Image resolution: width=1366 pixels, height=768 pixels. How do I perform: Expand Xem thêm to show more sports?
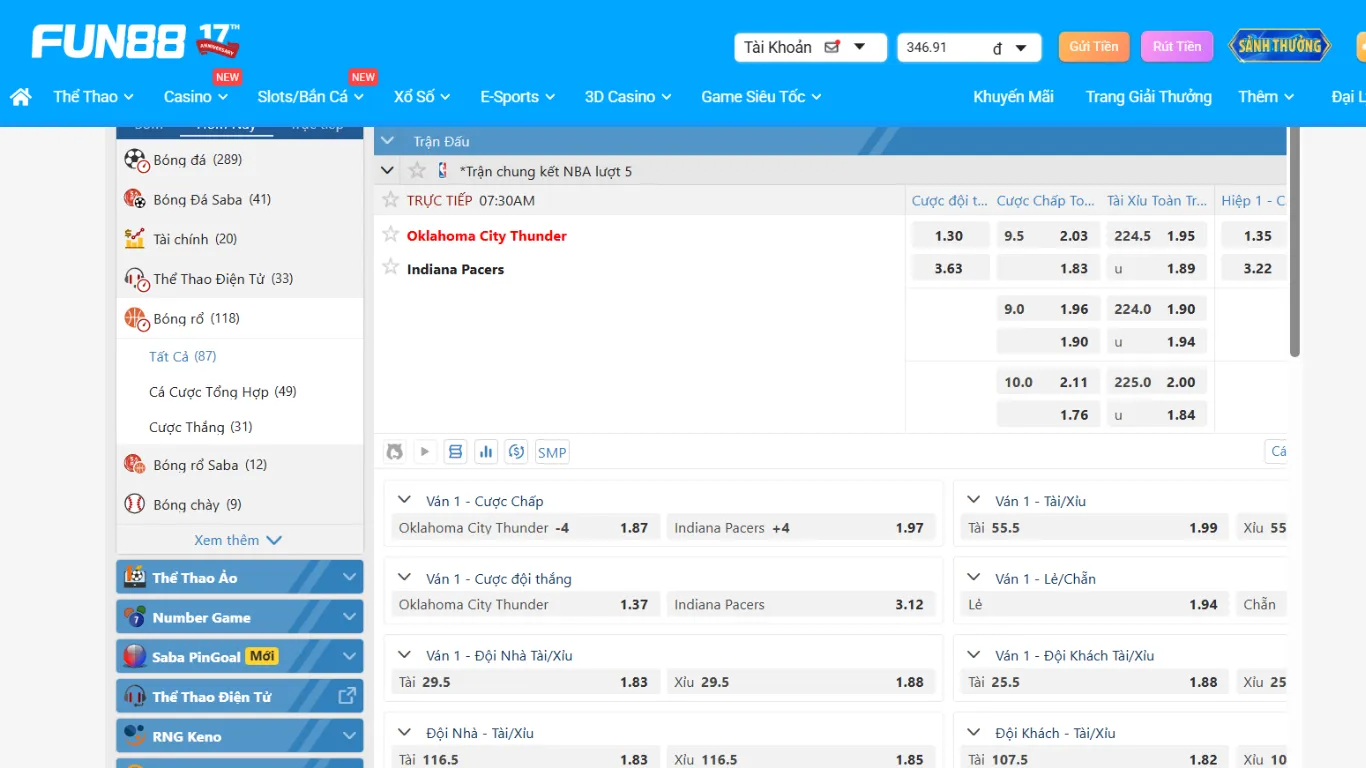(x=238, y=540)
